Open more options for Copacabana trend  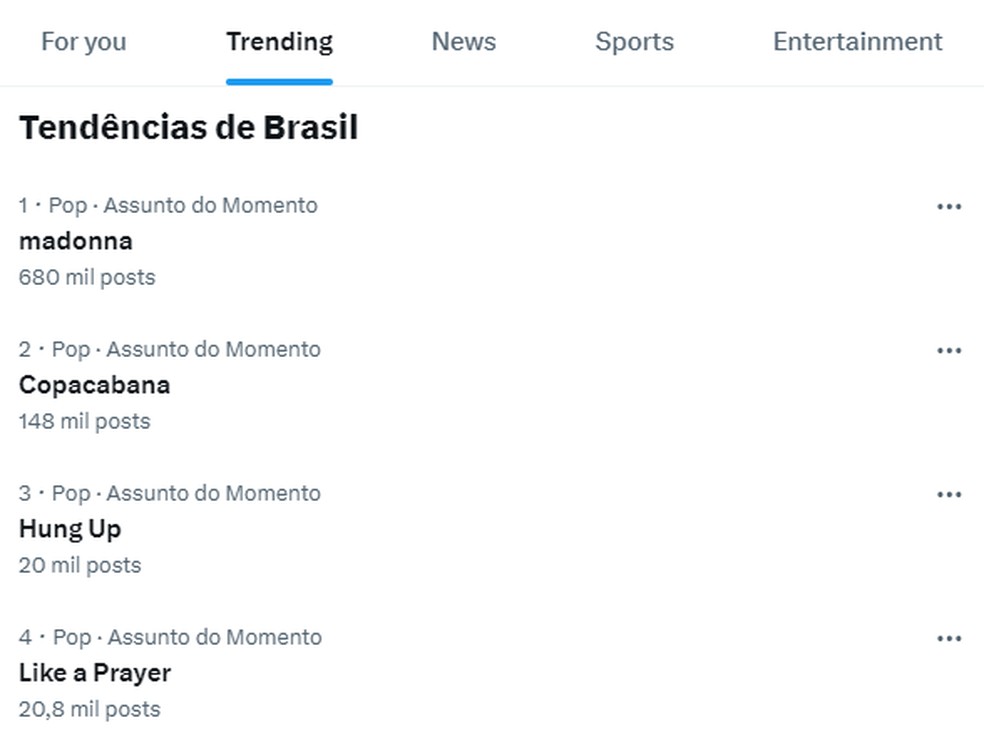[x=949, y=350]
